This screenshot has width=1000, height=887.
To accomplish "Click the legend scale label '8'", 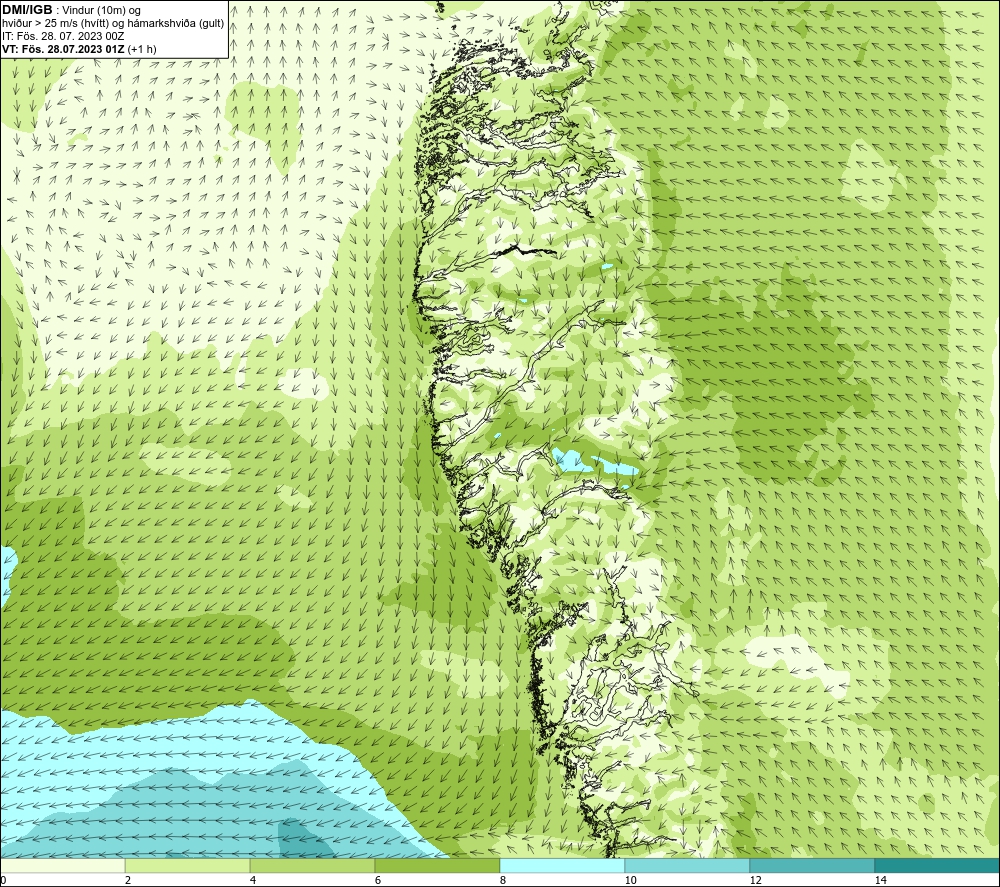I will (503, 880).
